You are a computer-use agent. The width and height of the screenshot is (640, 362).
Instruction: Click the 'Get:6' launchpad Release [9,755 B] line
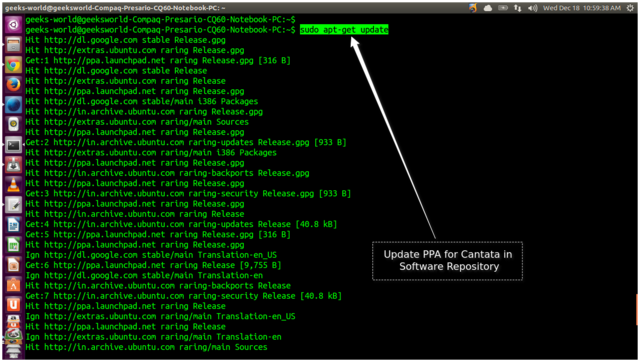coord(153,265)
